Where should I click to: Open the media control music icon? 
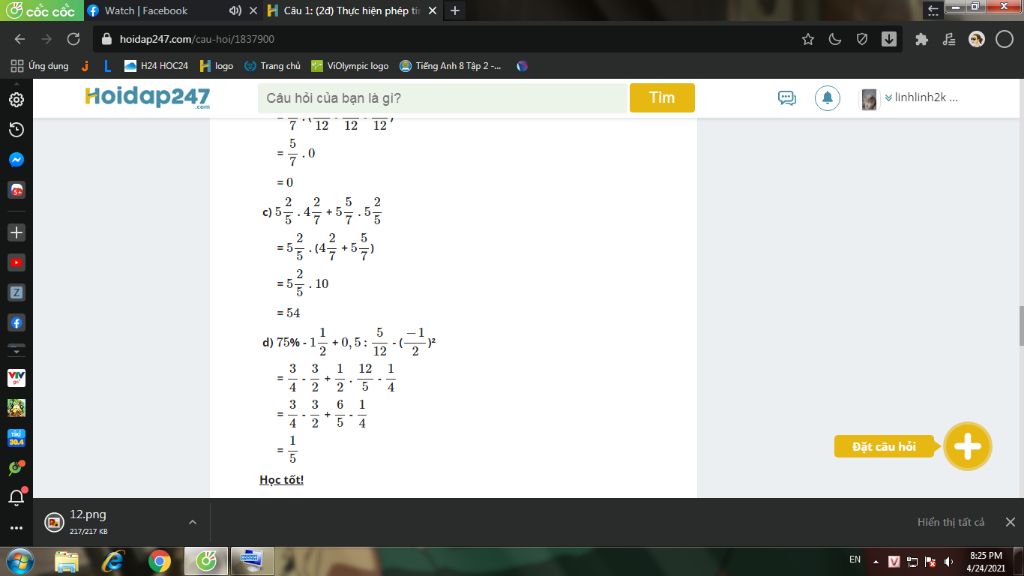point(949,39)
